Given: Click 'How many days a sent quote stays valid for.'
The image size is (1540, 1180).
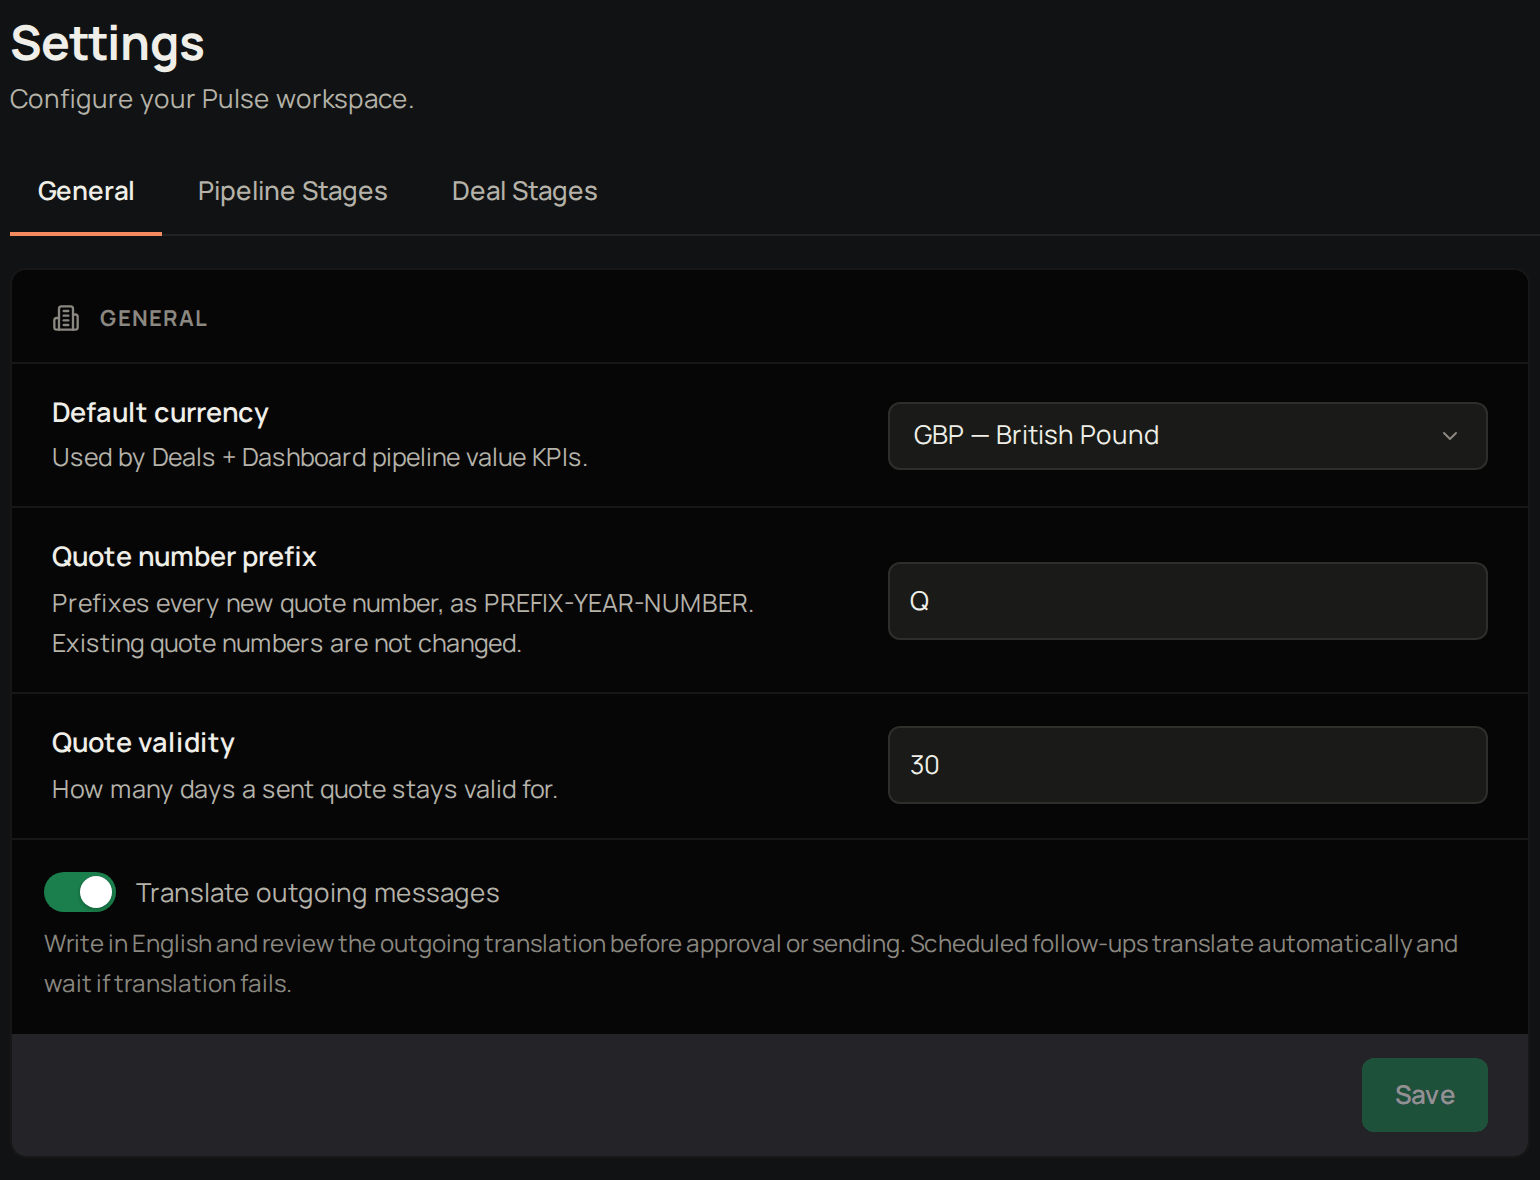Looking at the screenshot, I should 305,789.
